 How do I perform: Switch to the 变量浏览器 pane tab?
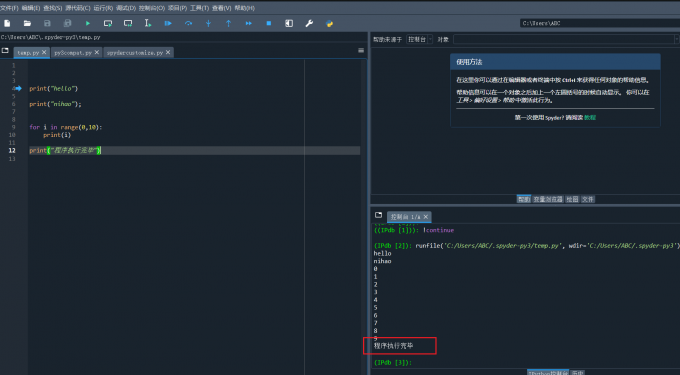pyautogui.click(x=548, y=199)
